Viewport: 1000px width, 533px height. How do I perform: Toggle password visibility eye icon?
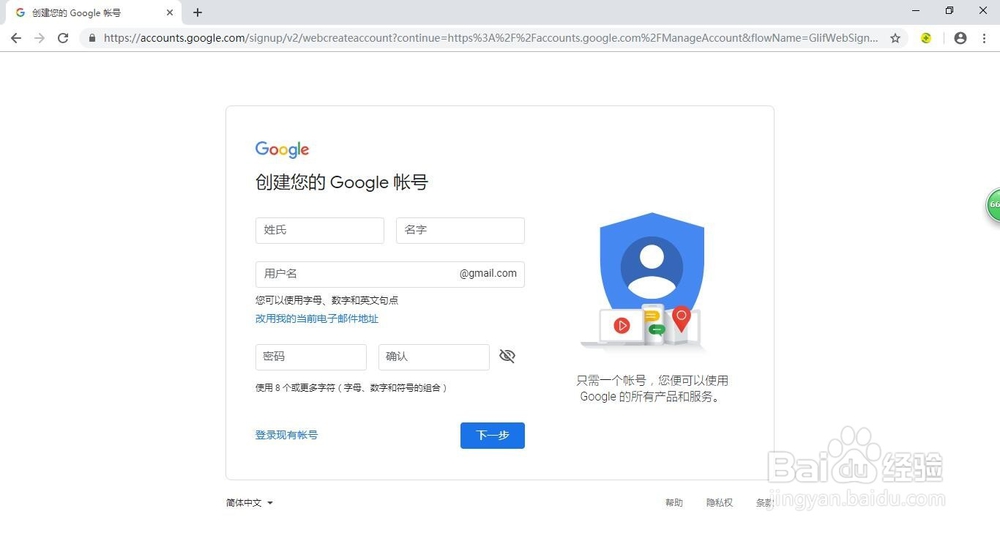[x=507, y=356]
